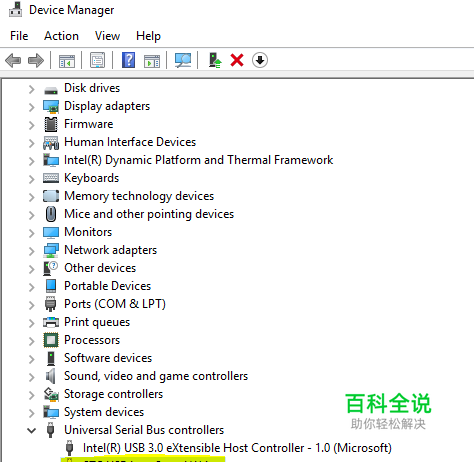The height and width of the screenshot is (462, 474).
Task: Expand the Display adapters chevron
Action: point(31,107)
